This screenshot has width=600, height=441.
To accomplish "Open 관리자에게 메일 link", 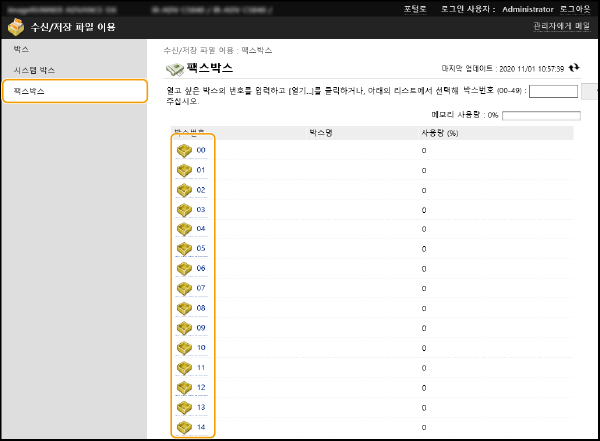I will 561,26.
